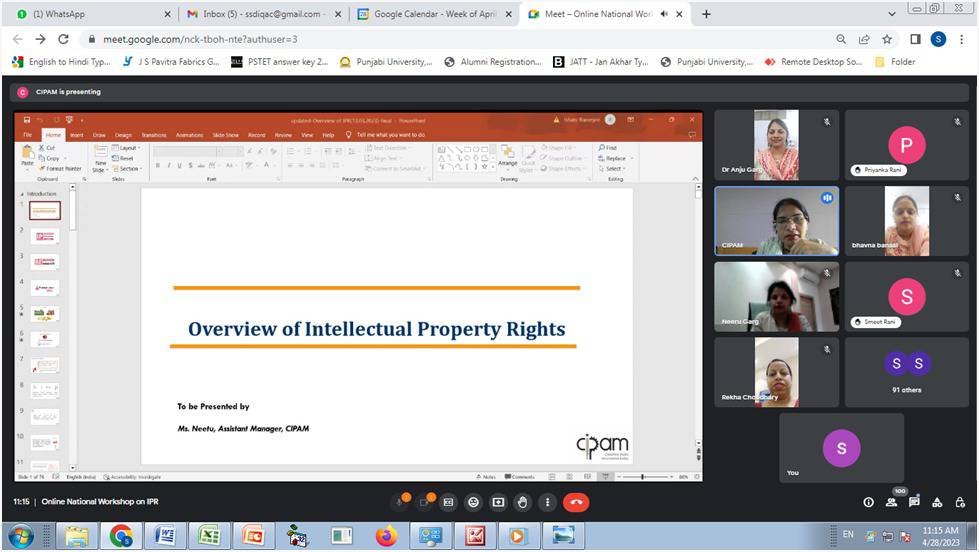This screenshot has height=552, width=979.
Task: Expand Chrome's customize and control menu
Action: coord(961,39)
